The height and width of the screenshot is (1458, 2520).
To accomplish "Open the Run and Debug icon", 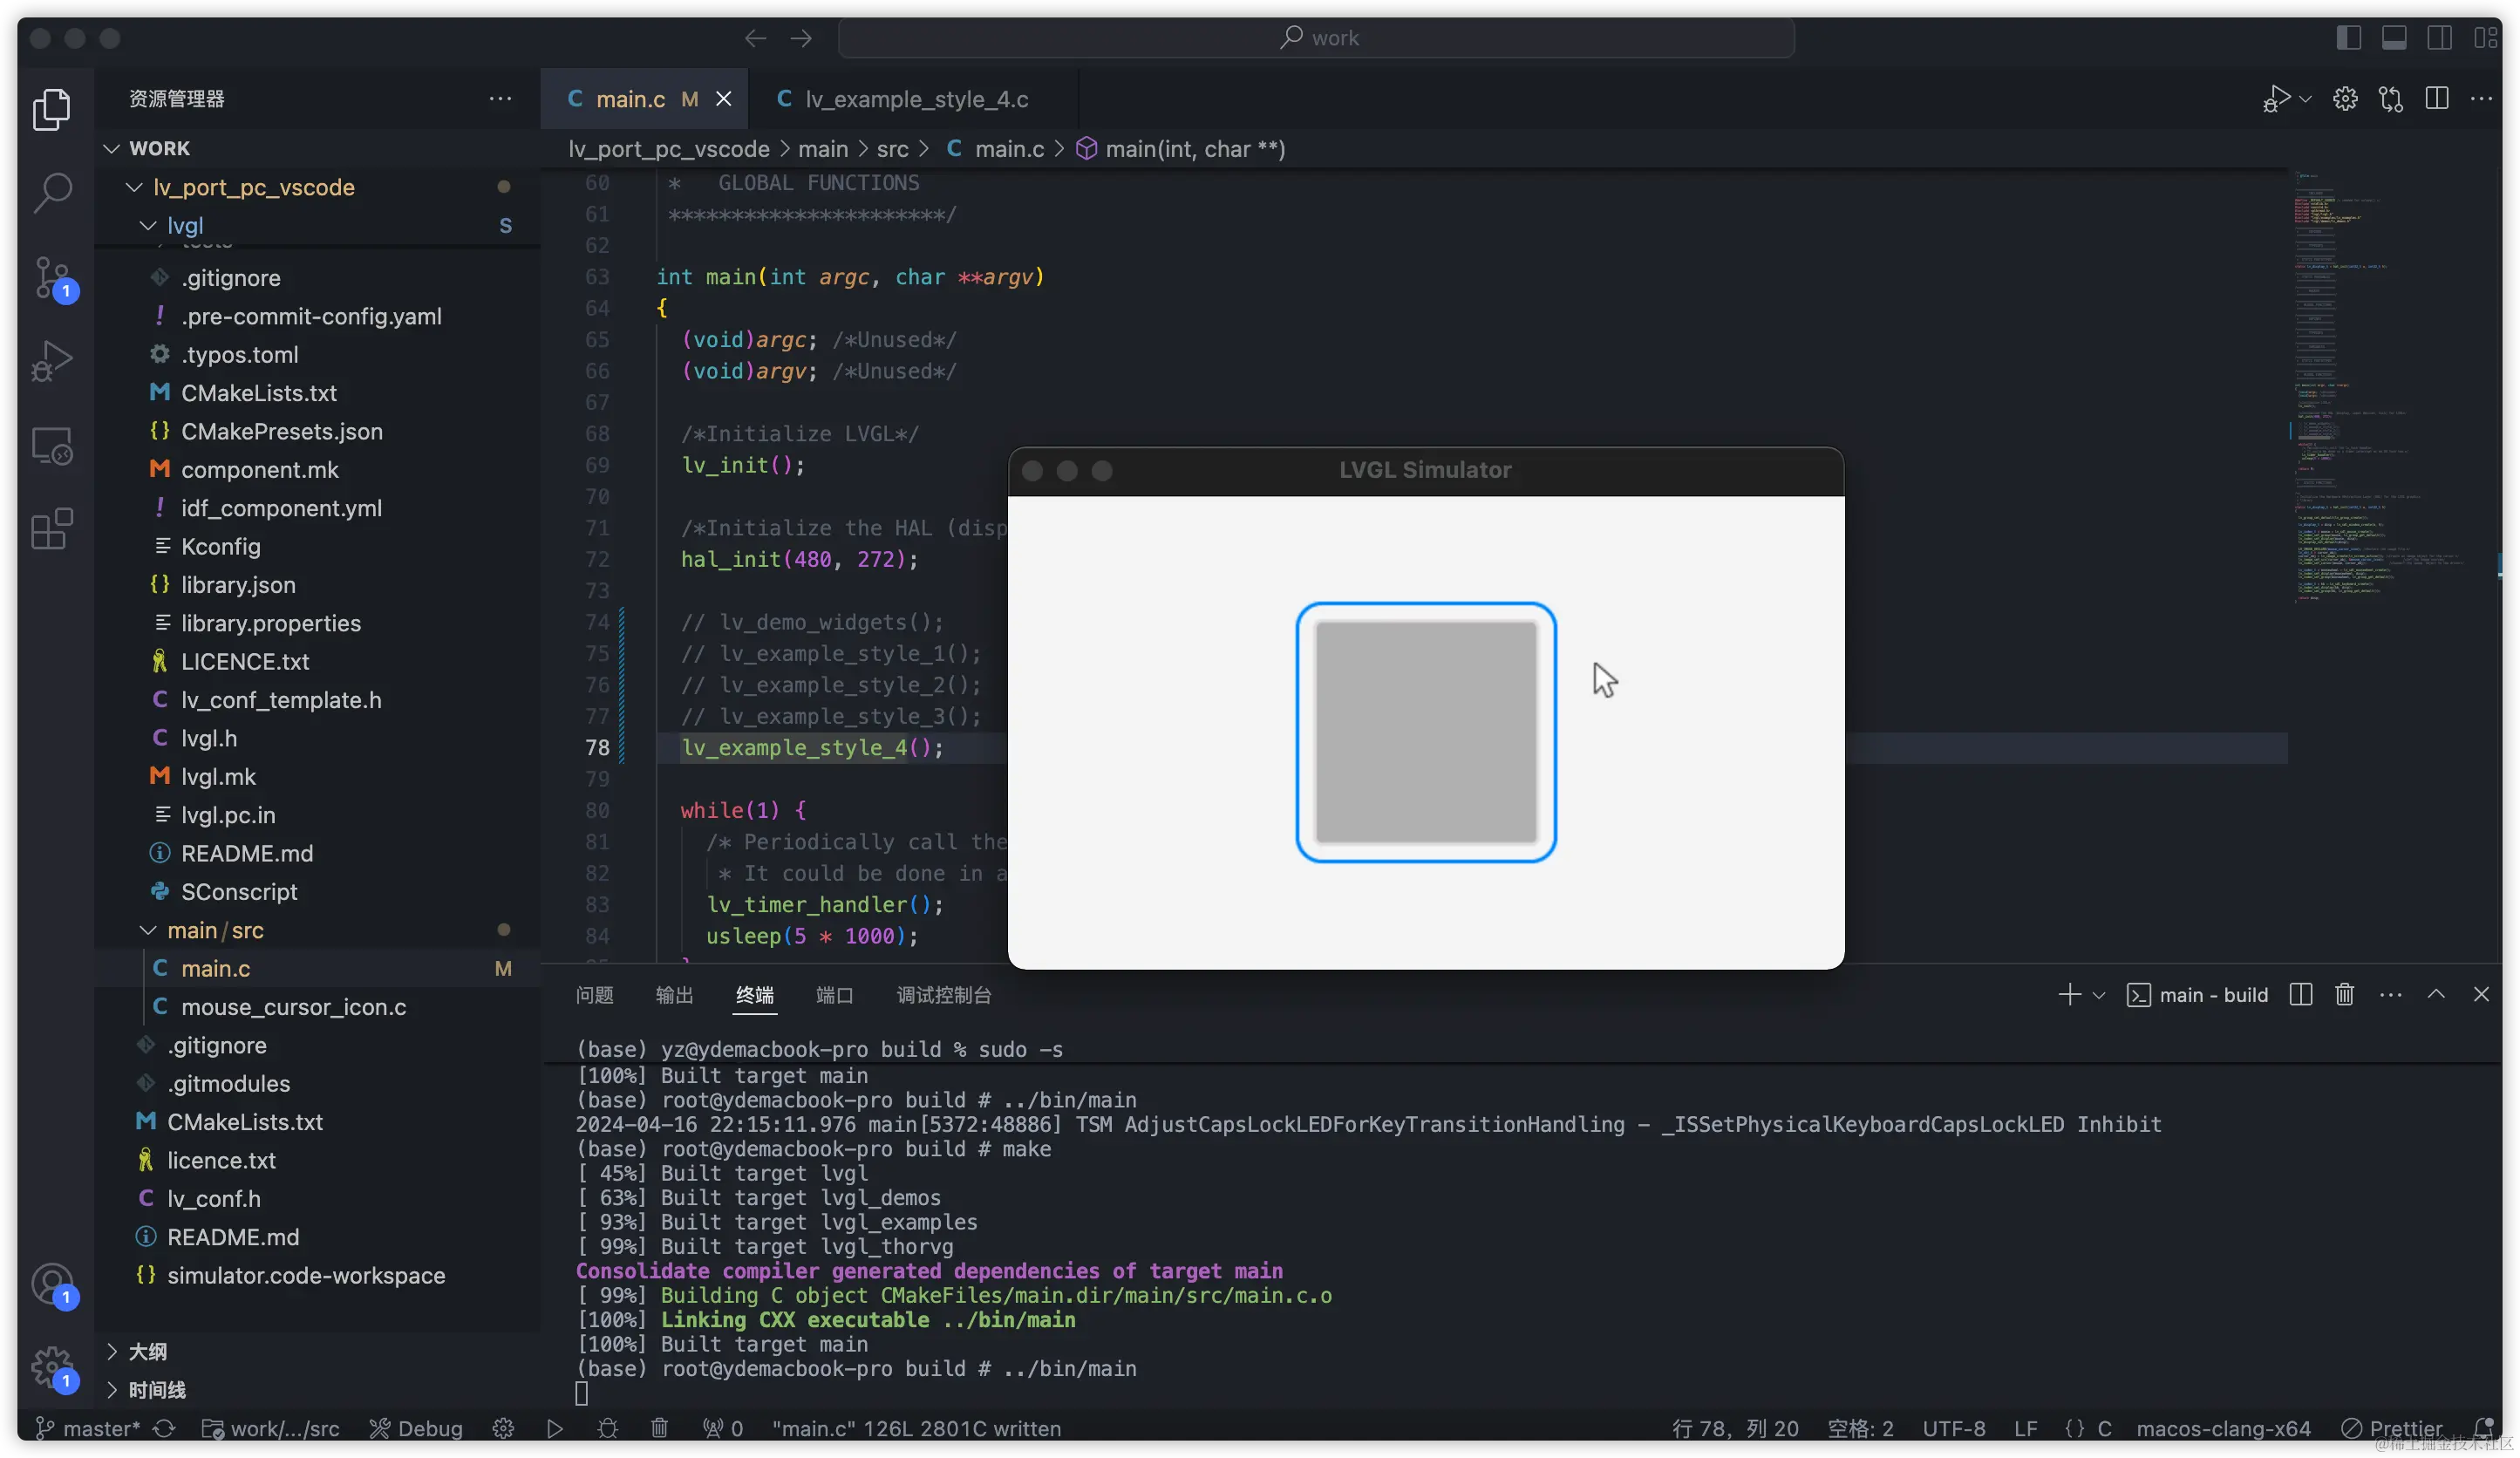I will coord(52,361).
